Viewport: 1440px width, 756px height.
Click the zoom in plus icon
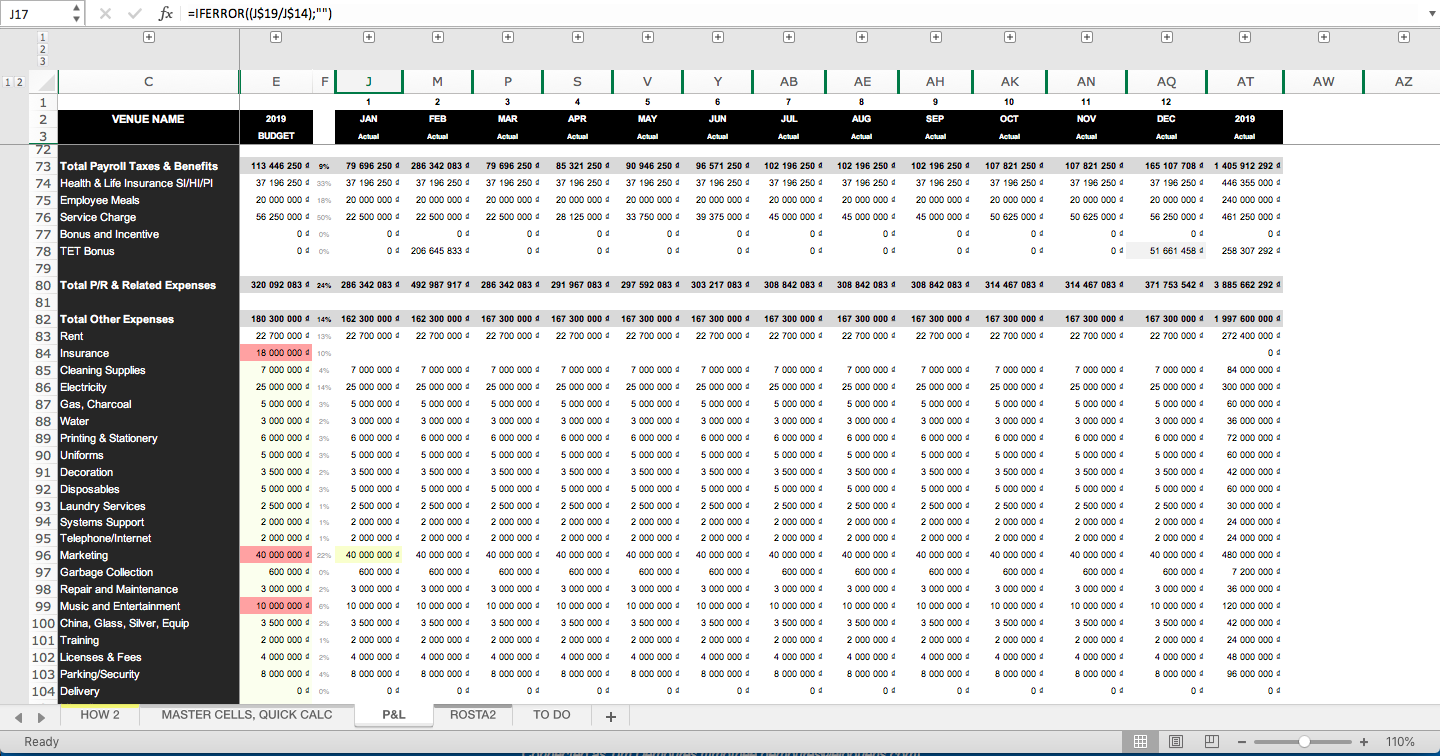1364,742
